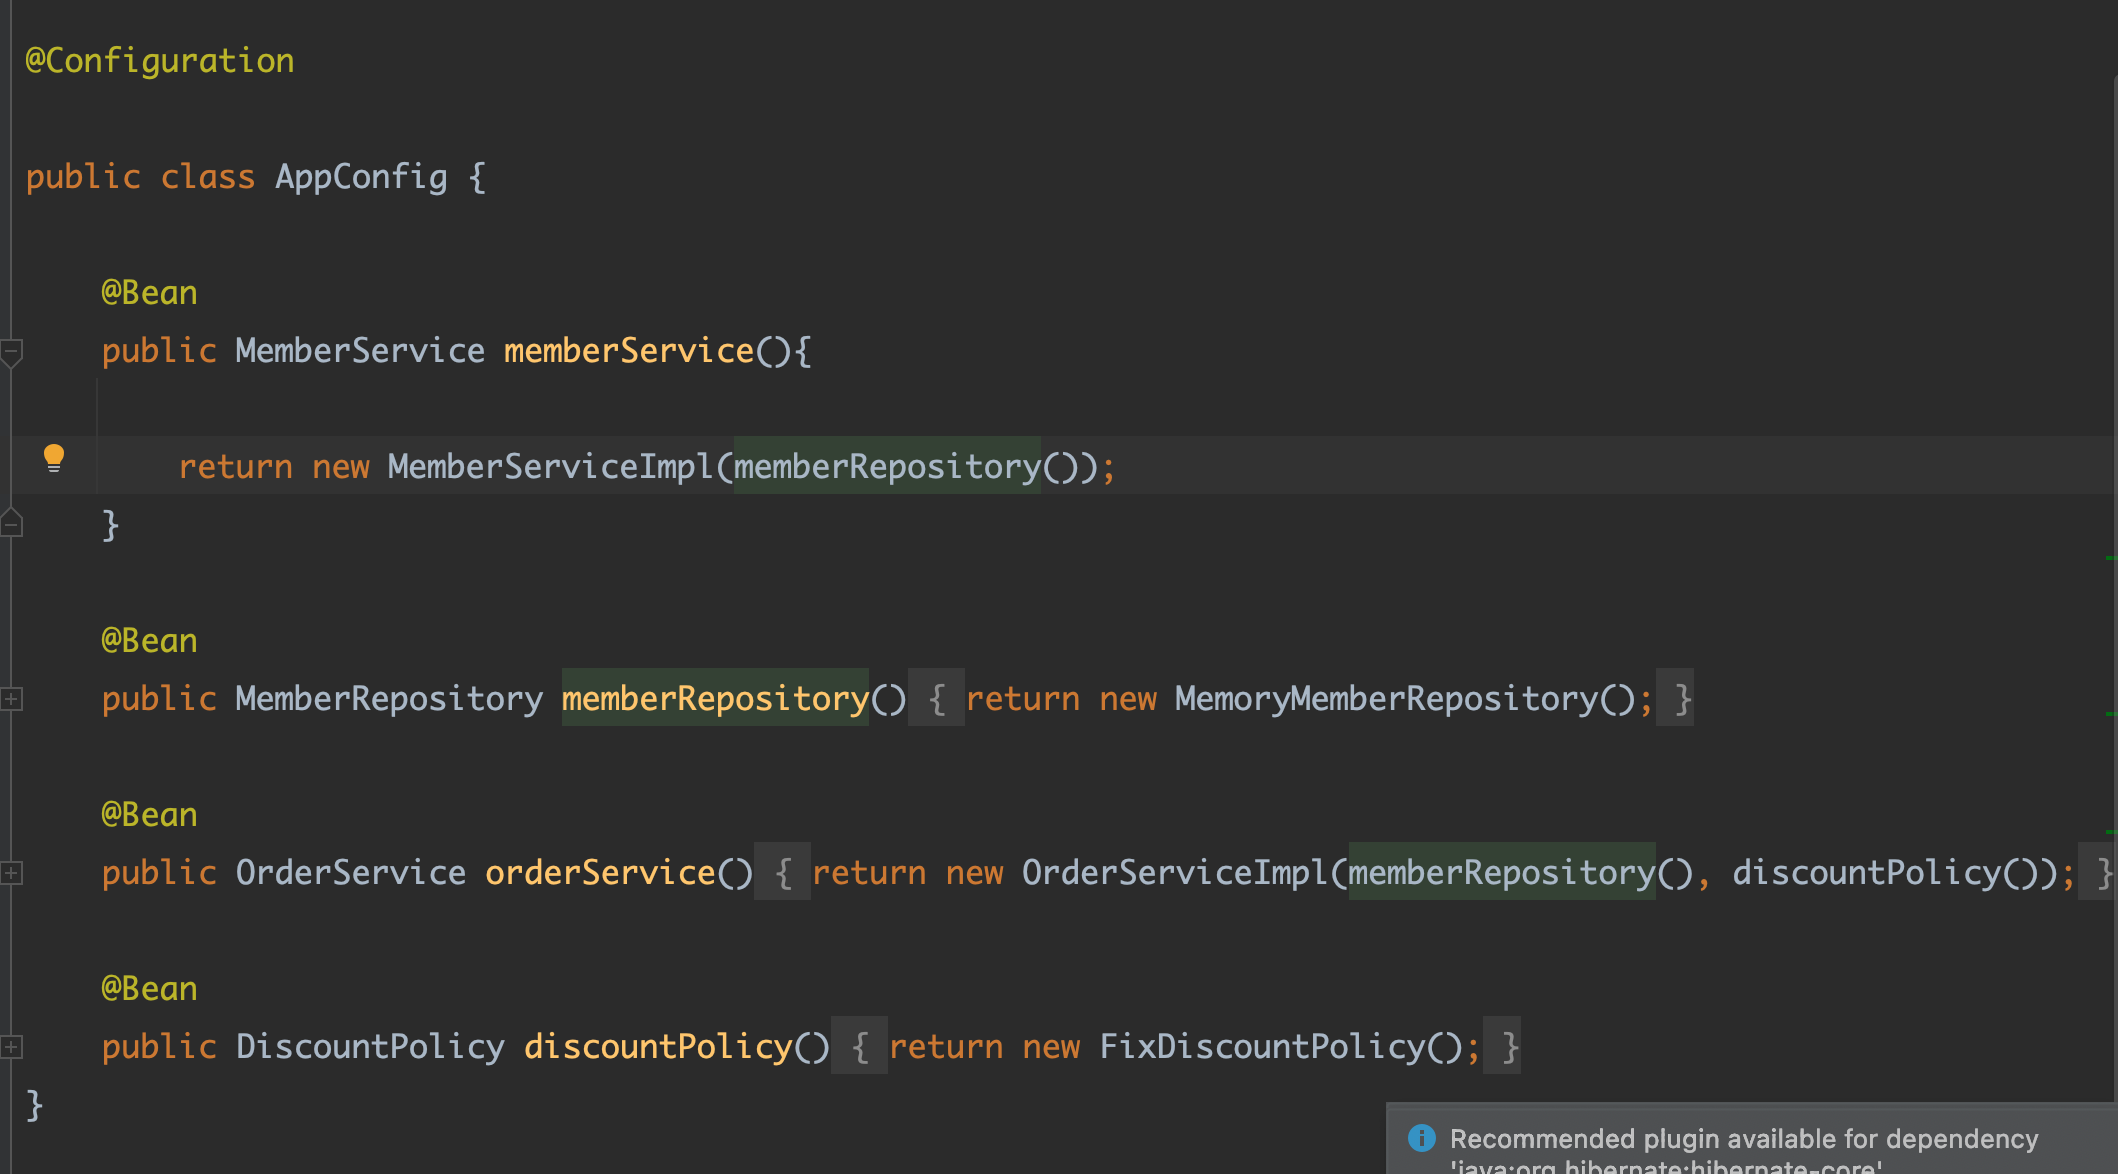This screenshot has width=2118, height=1174.
Task: Expand the folded memberRepository method in gutter
Action: point(11,699)
